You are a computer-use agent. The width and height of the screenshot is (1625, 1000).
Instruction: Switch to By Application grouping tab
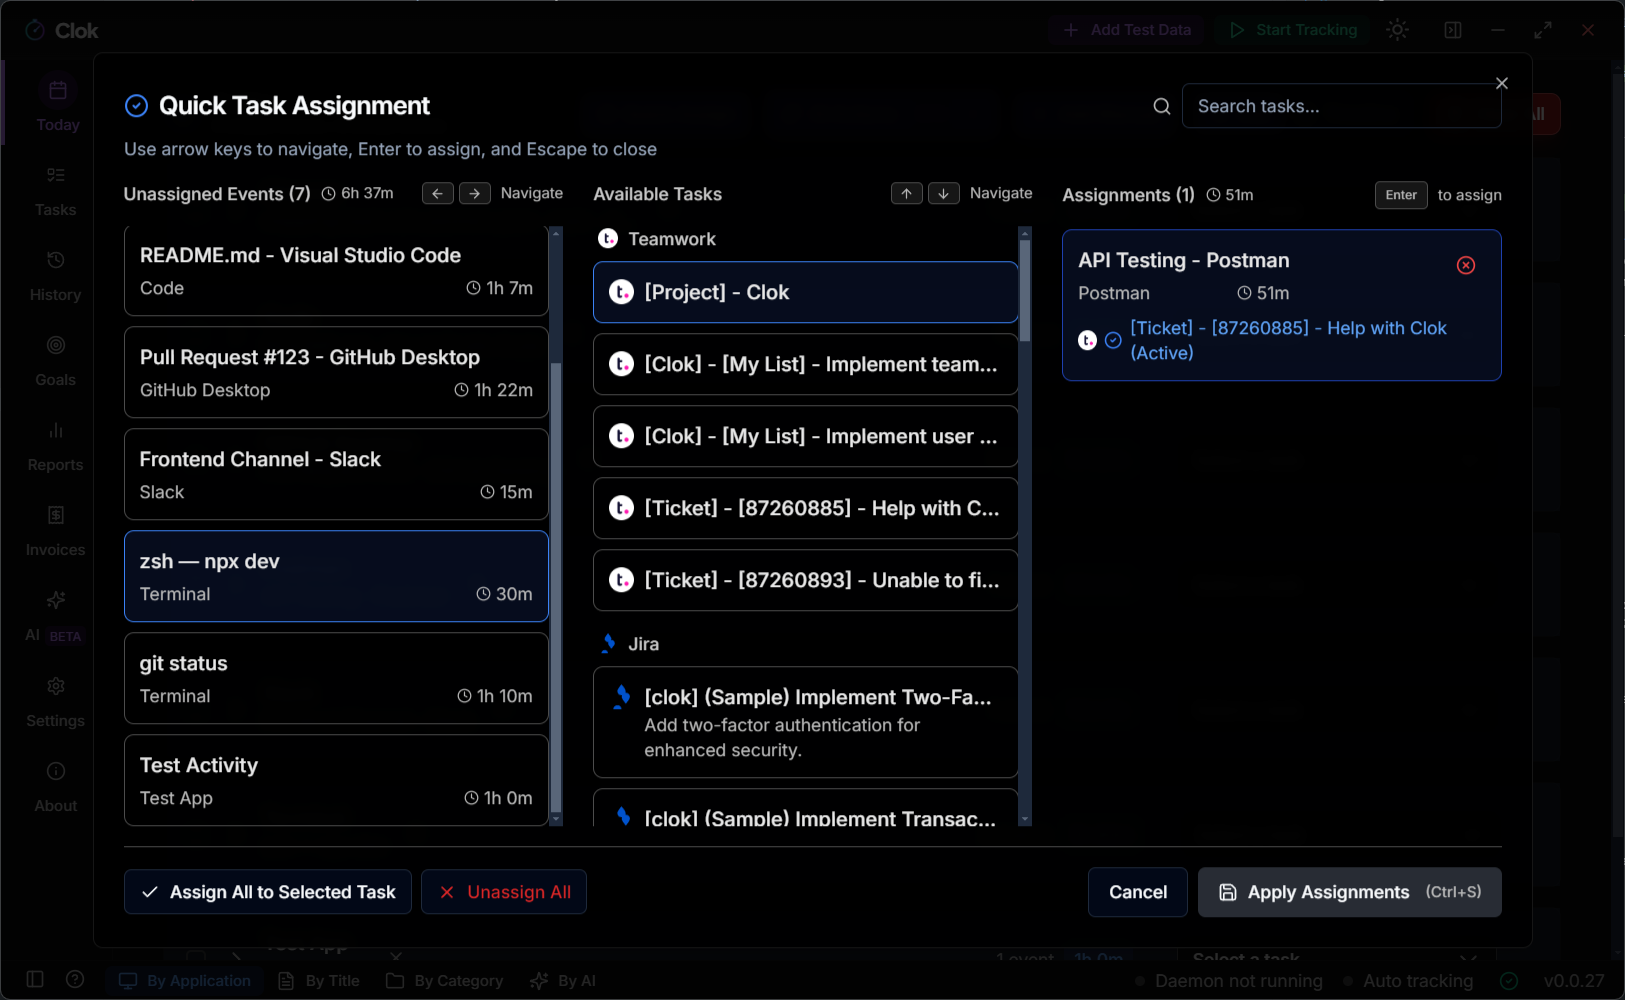pyautogui.click(x=185, y=981)
